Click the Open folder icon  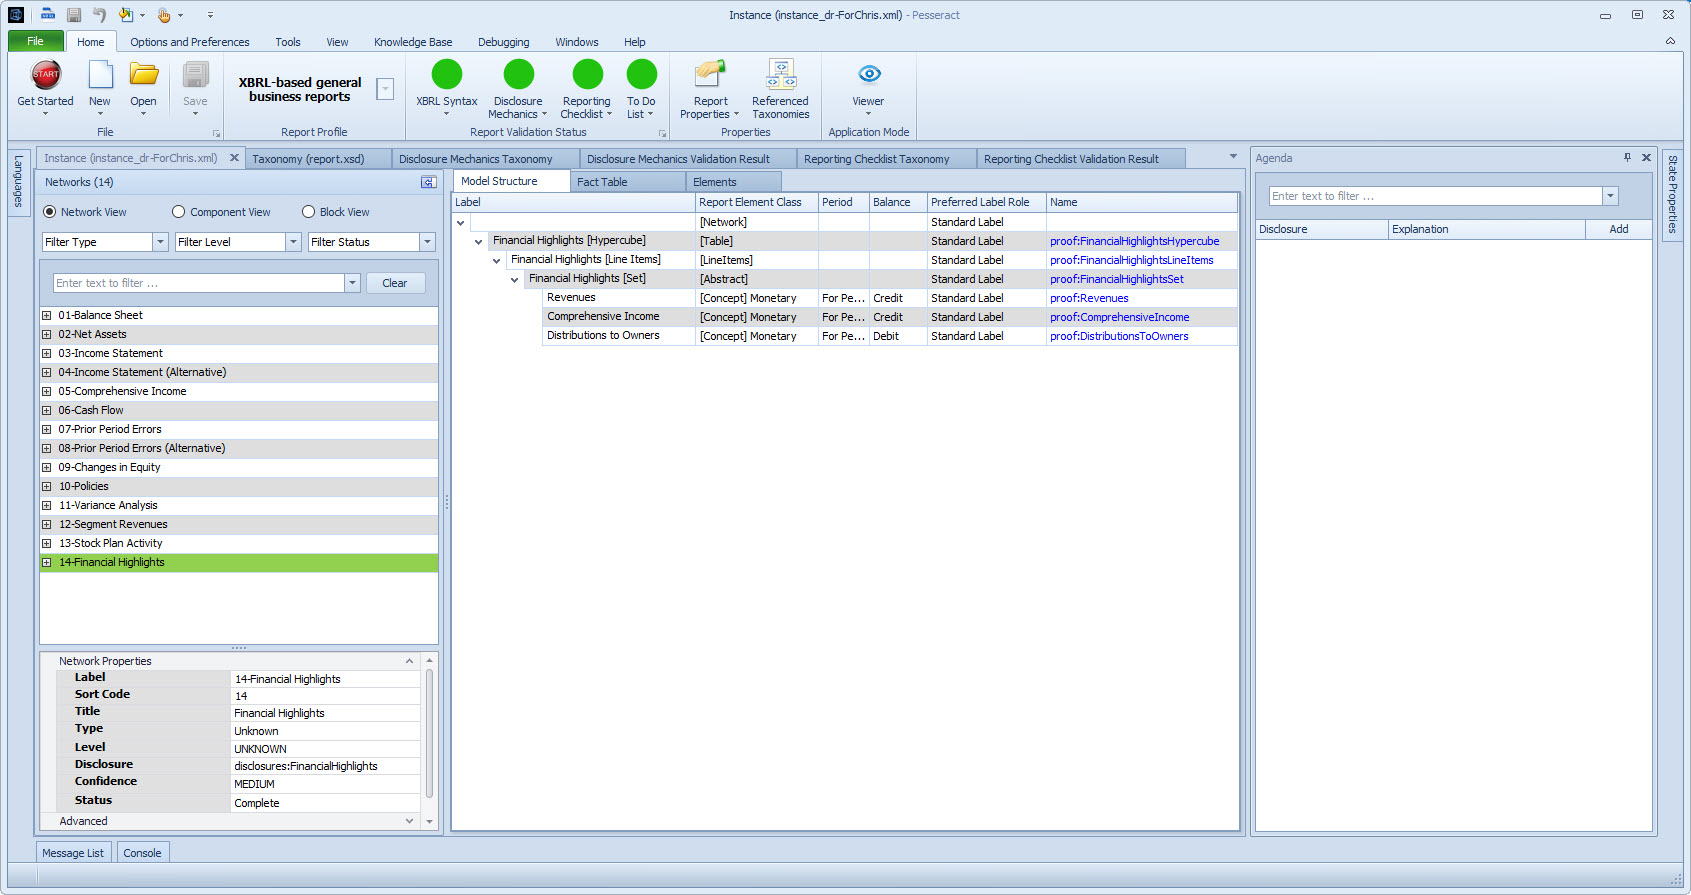pos(143,75)
